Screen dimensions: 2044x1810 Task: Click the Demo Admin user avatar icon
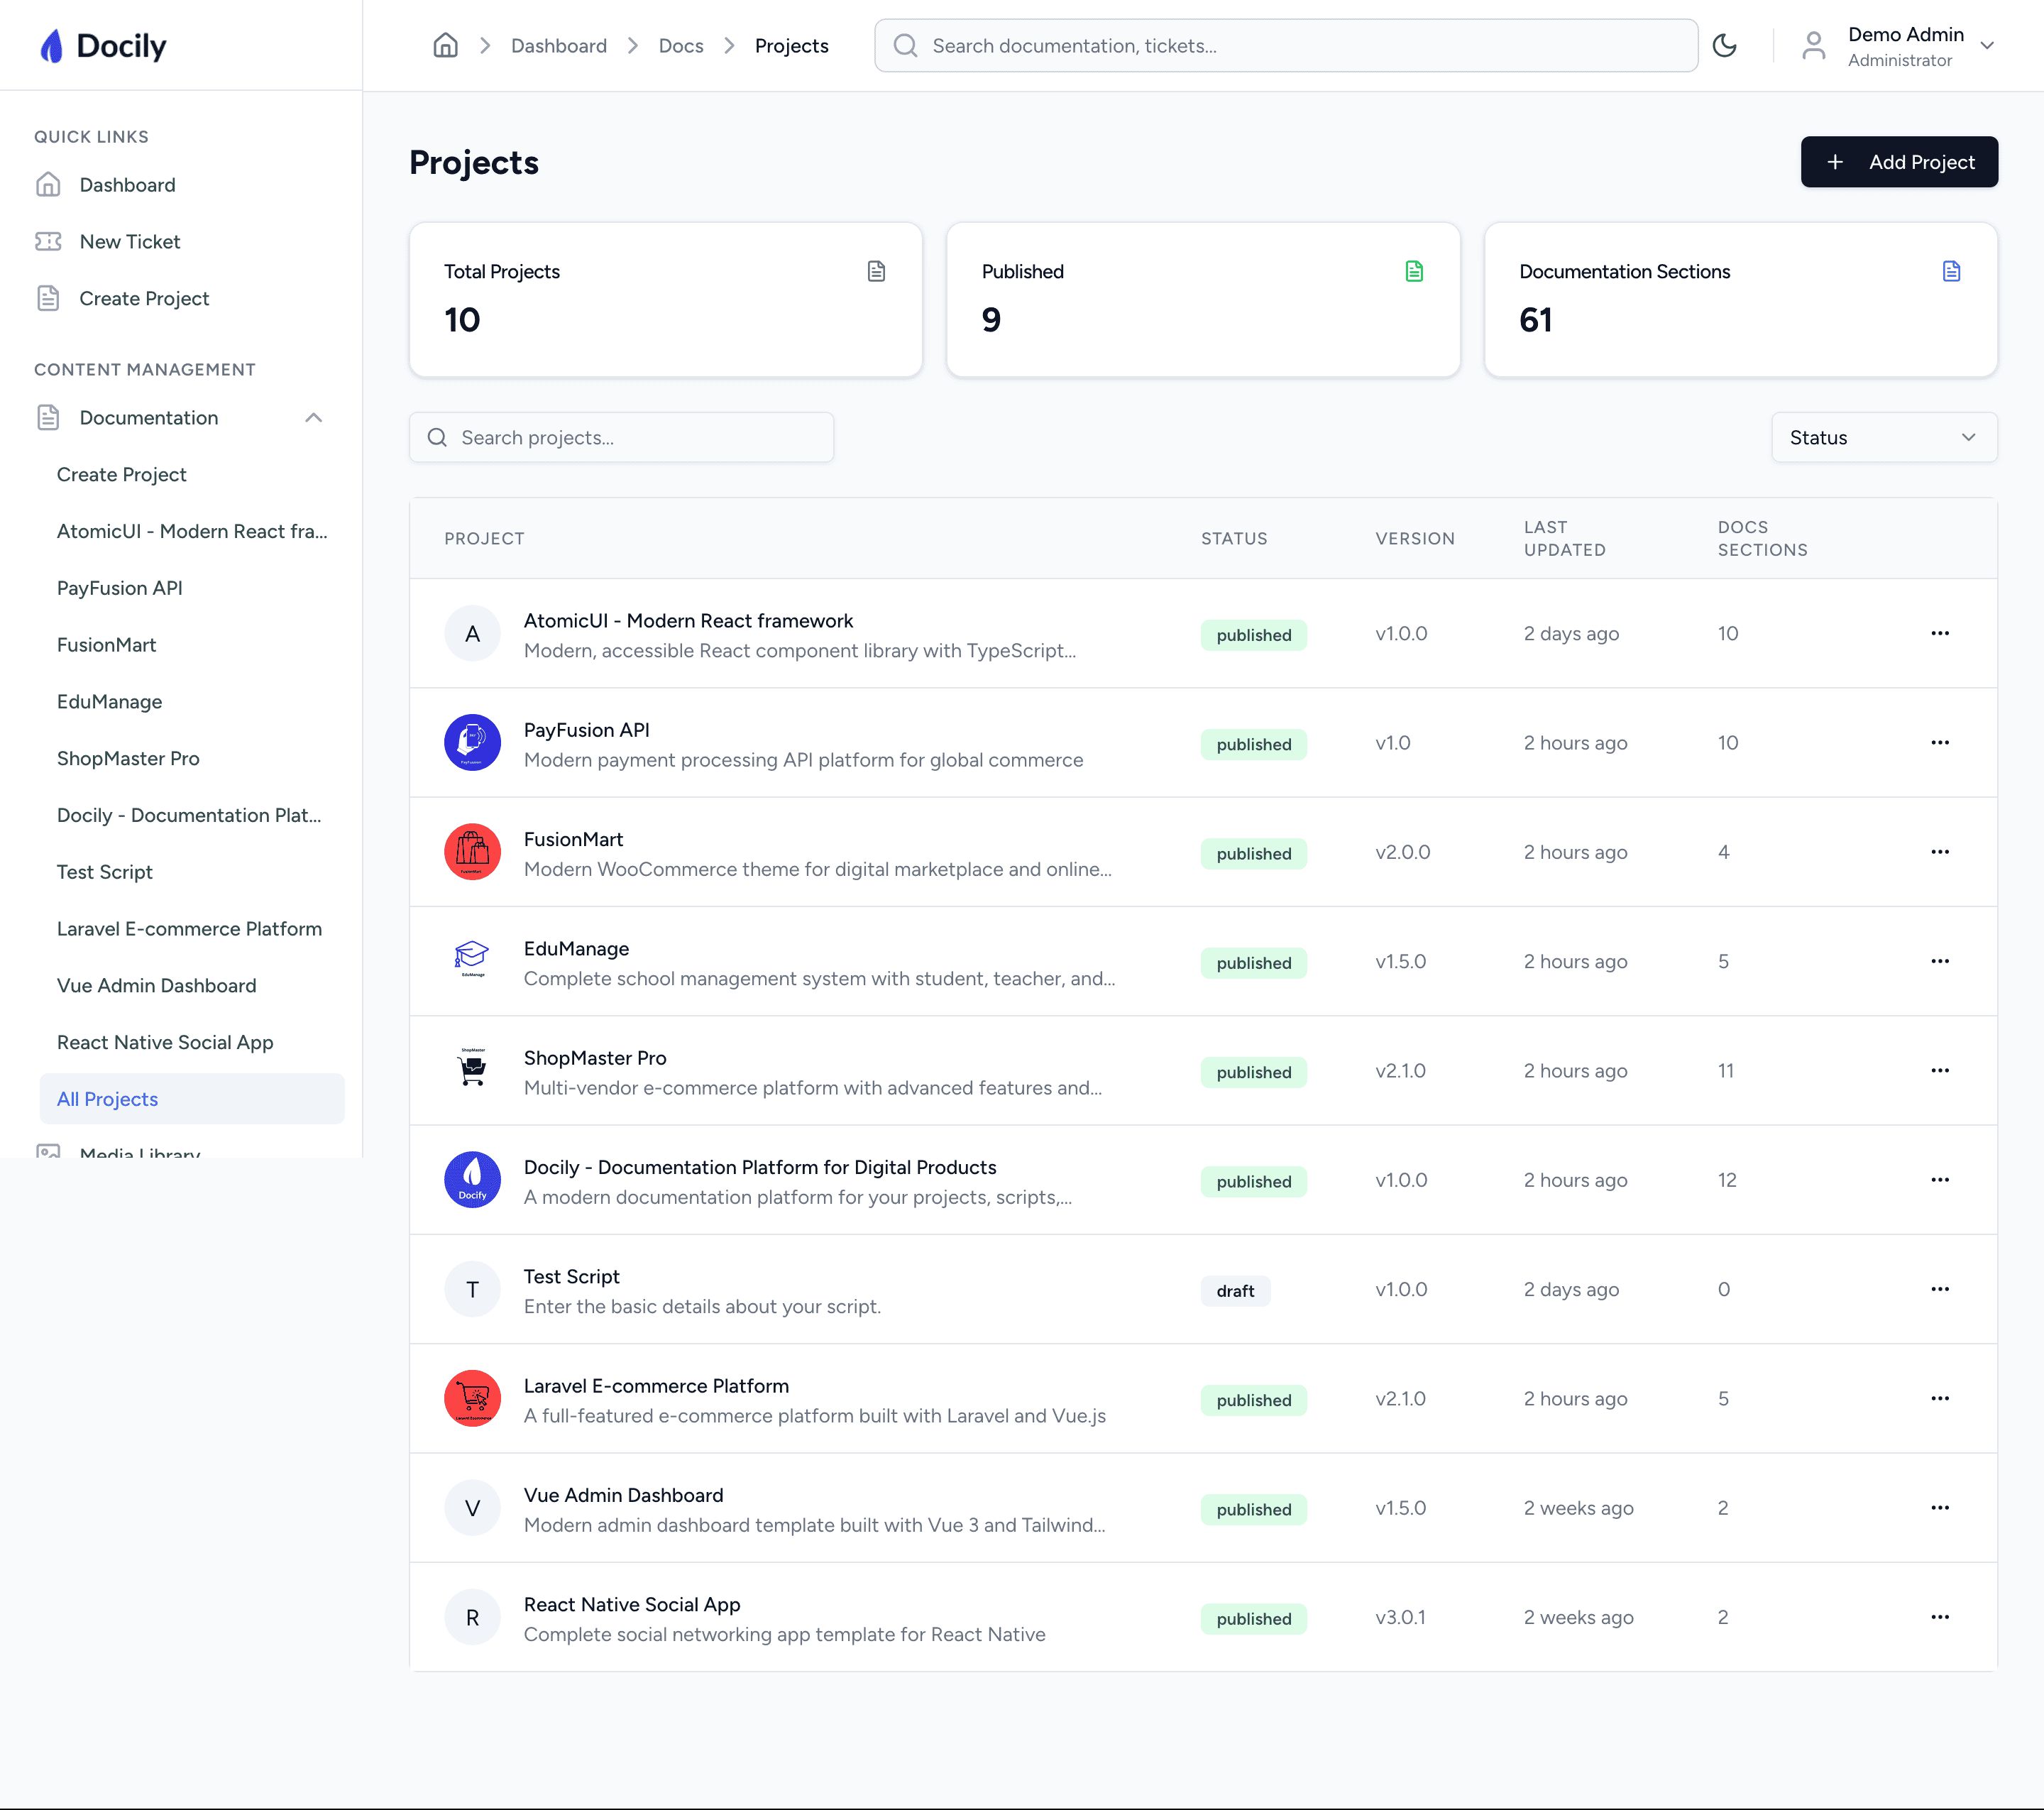[x=1813, y=46]
